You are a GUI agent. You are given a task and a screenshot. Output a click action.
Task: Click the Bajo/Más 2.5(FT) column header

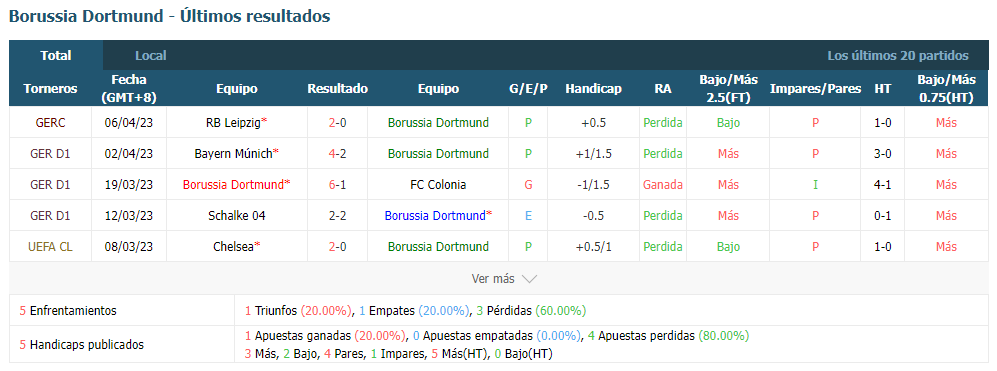729,88
